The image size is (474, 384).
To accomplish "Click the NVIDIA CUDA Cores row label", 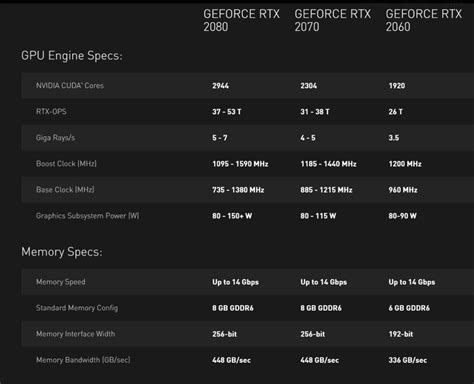I will click(x=70, y=86).
